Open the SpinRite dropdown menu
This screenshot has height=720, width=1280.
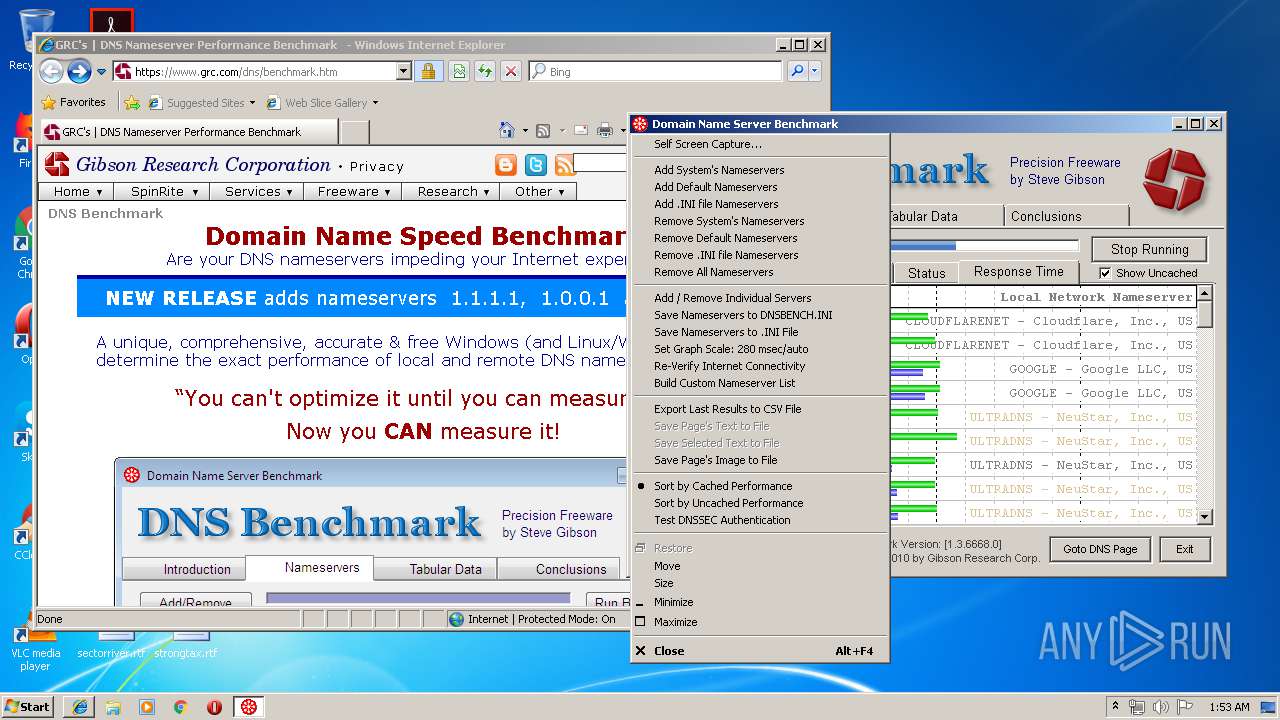[x=164, y=191]
